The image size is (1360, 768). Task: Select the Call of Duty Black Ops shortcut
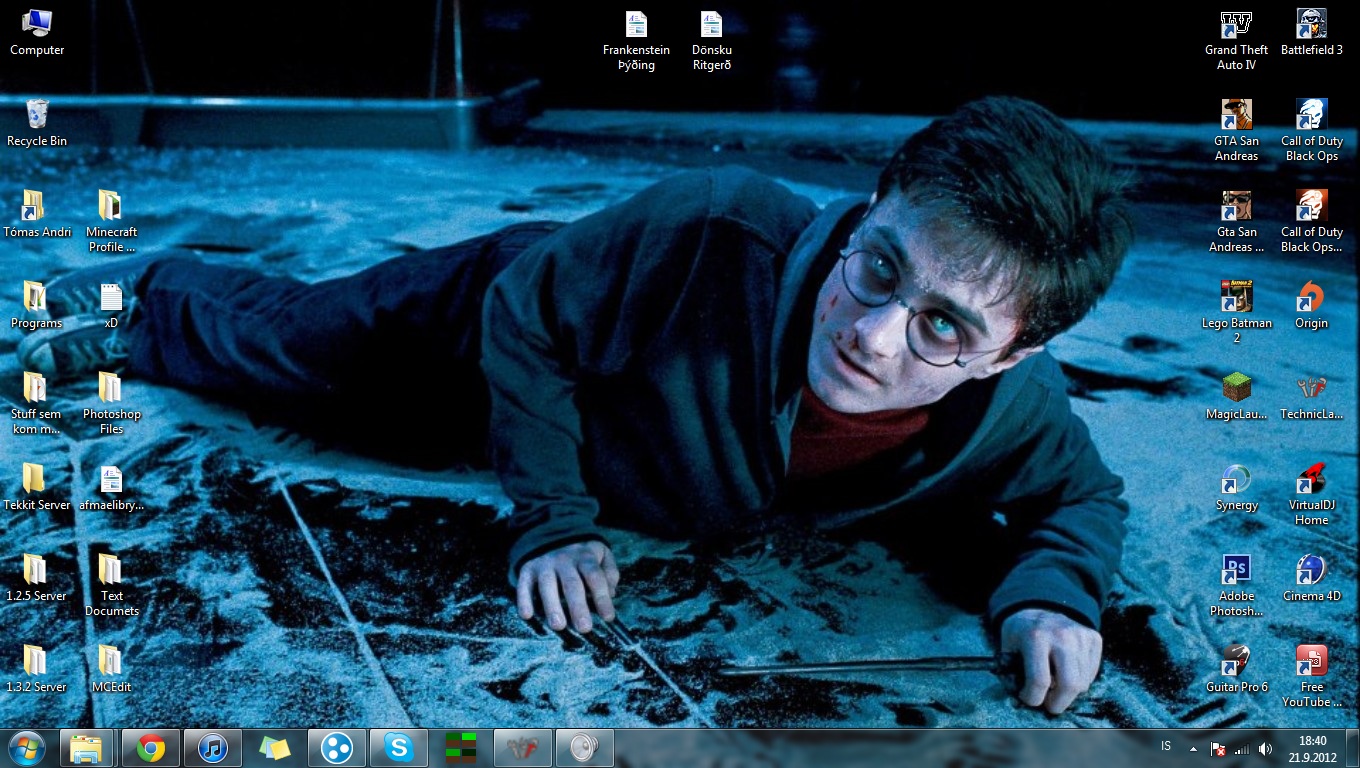tap(1311, 131)
